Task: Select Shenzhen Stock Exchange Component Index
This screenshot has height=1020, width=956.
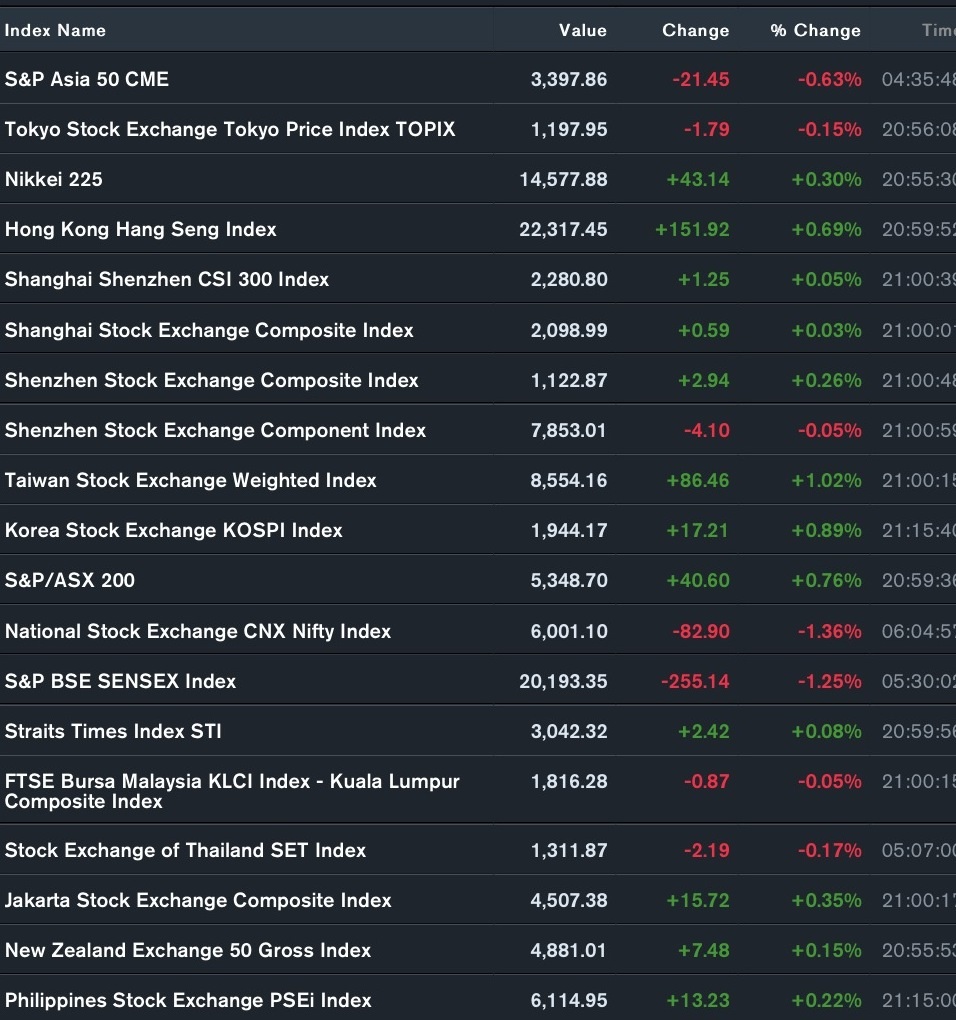Action: (215, 430)
